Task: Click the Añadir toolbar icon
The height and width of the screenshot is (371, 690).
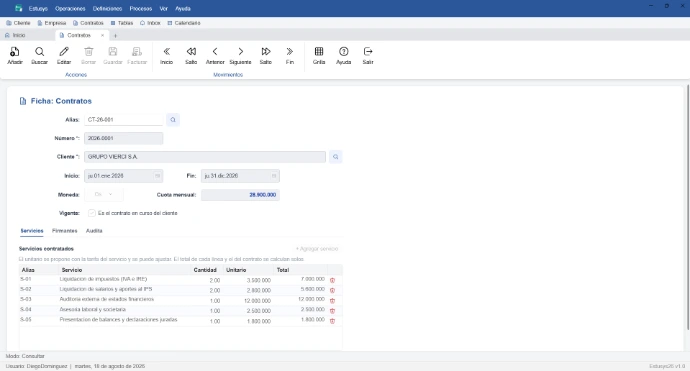Action: click(15, 55)
